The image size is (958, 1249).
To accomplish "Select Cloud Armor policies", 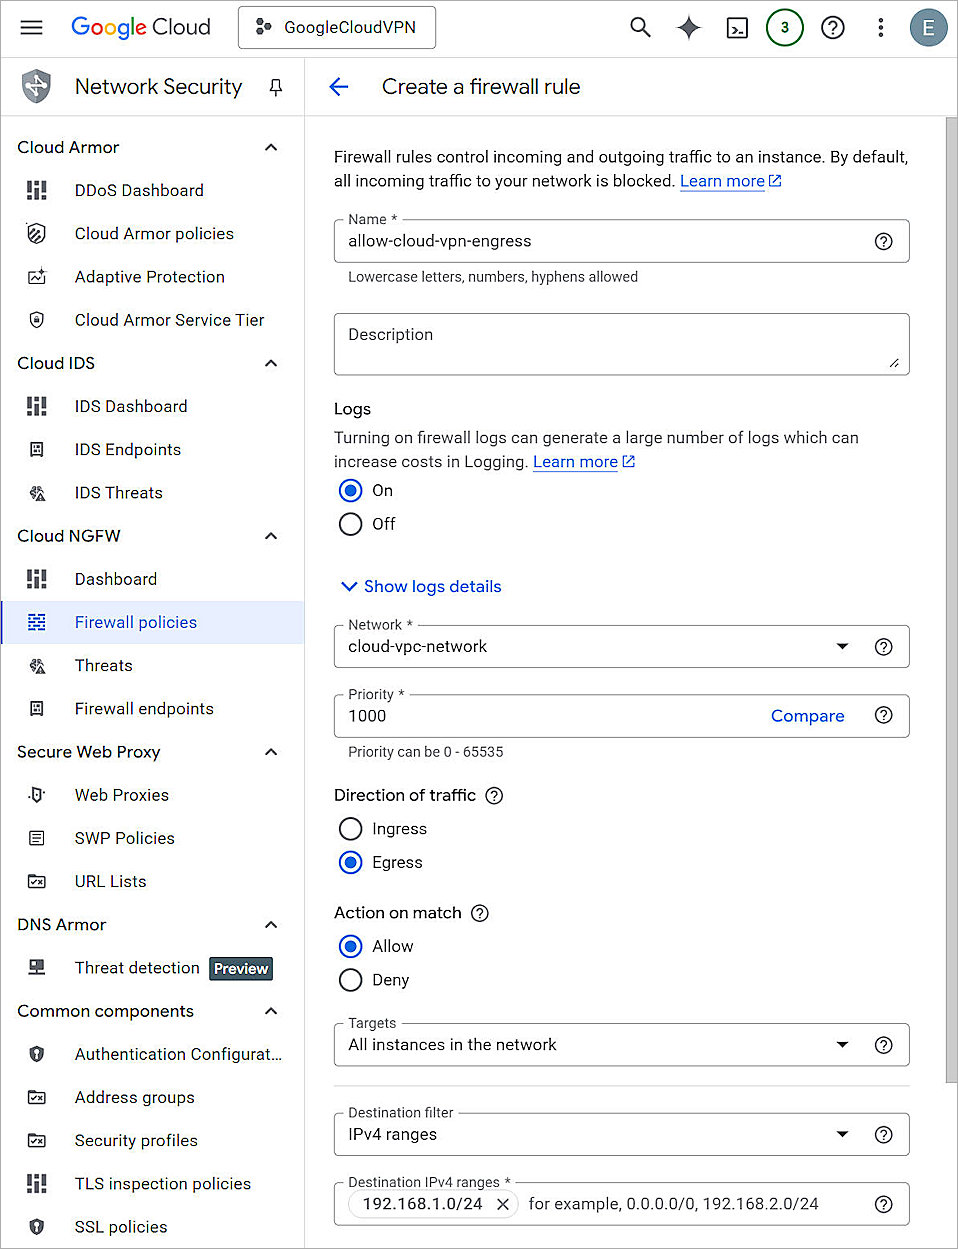I will [x=154, y=233].
